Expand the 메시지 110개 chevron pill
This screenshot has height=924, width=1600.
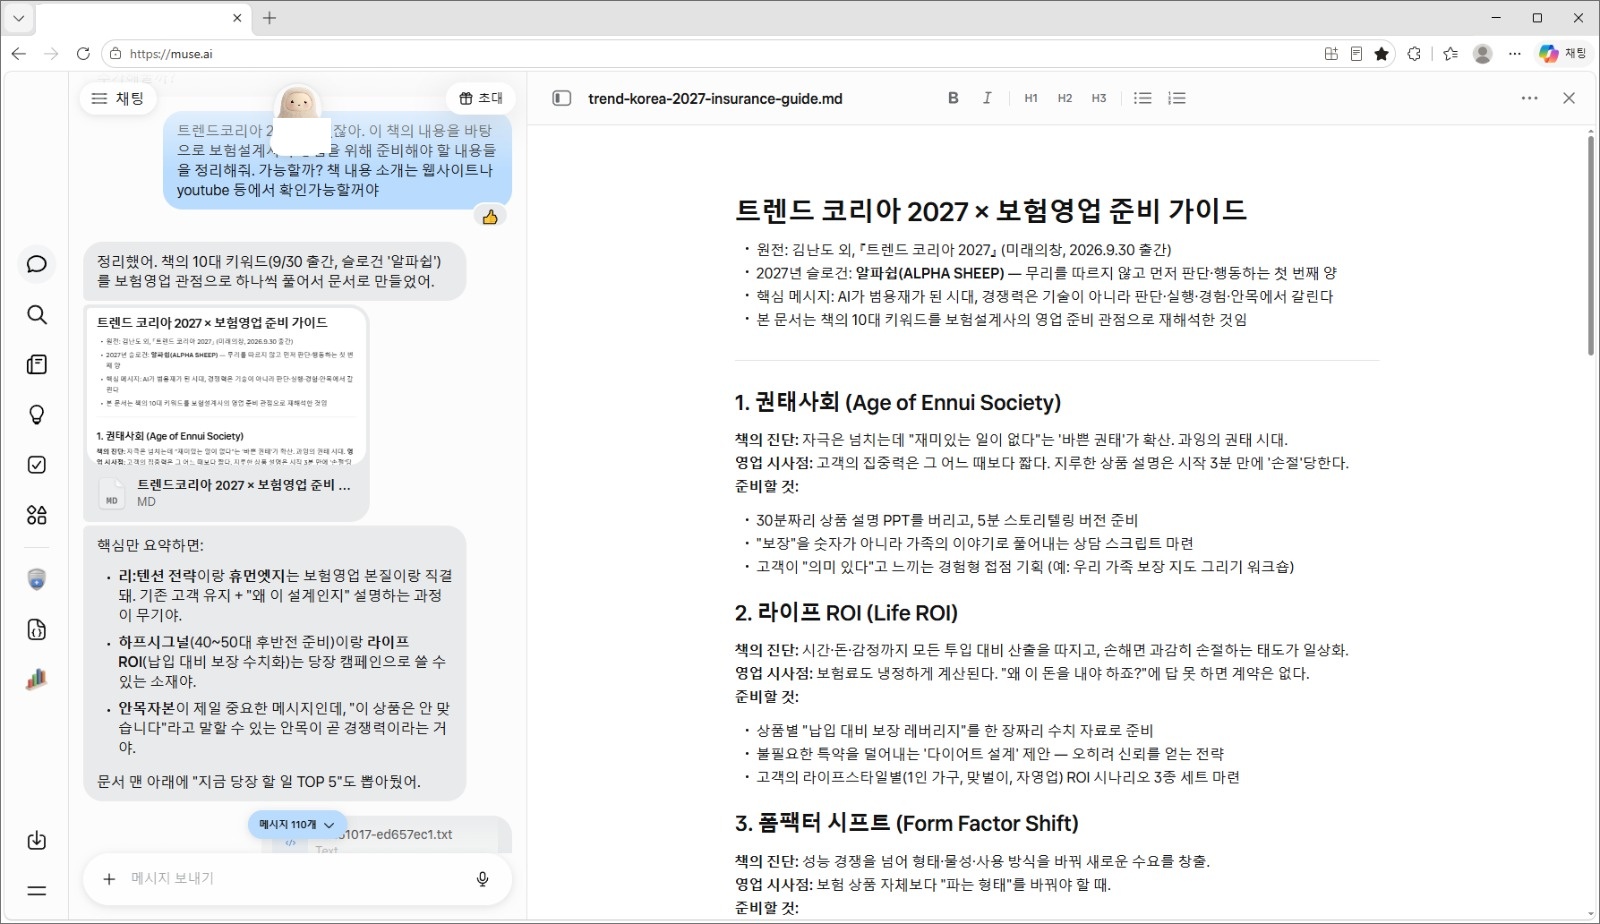pyautogui.click(x=297, y=825)
